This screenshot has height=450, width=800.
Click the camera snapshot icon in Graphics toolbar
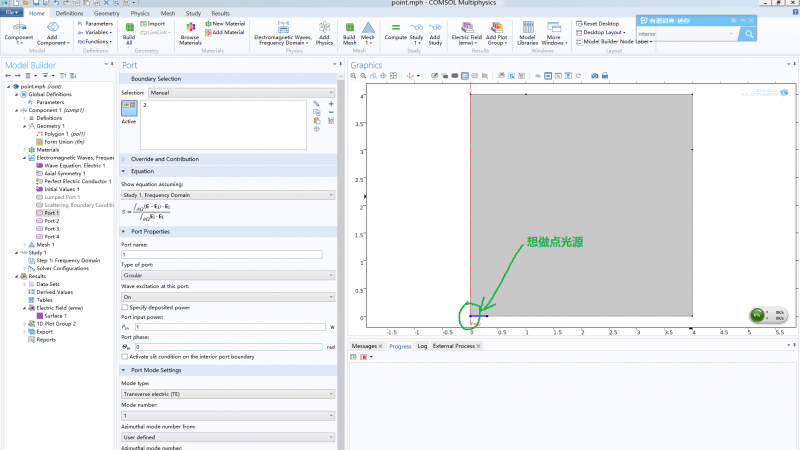tap(594, 76)
